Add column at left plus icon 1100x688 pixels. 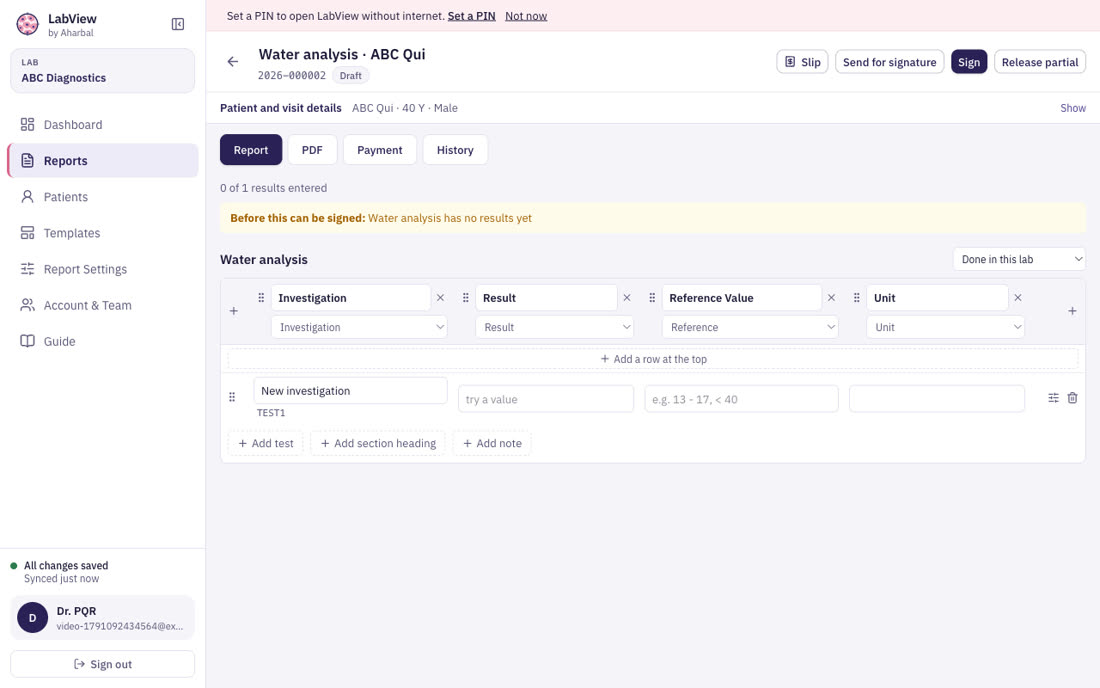coord(234,311)
